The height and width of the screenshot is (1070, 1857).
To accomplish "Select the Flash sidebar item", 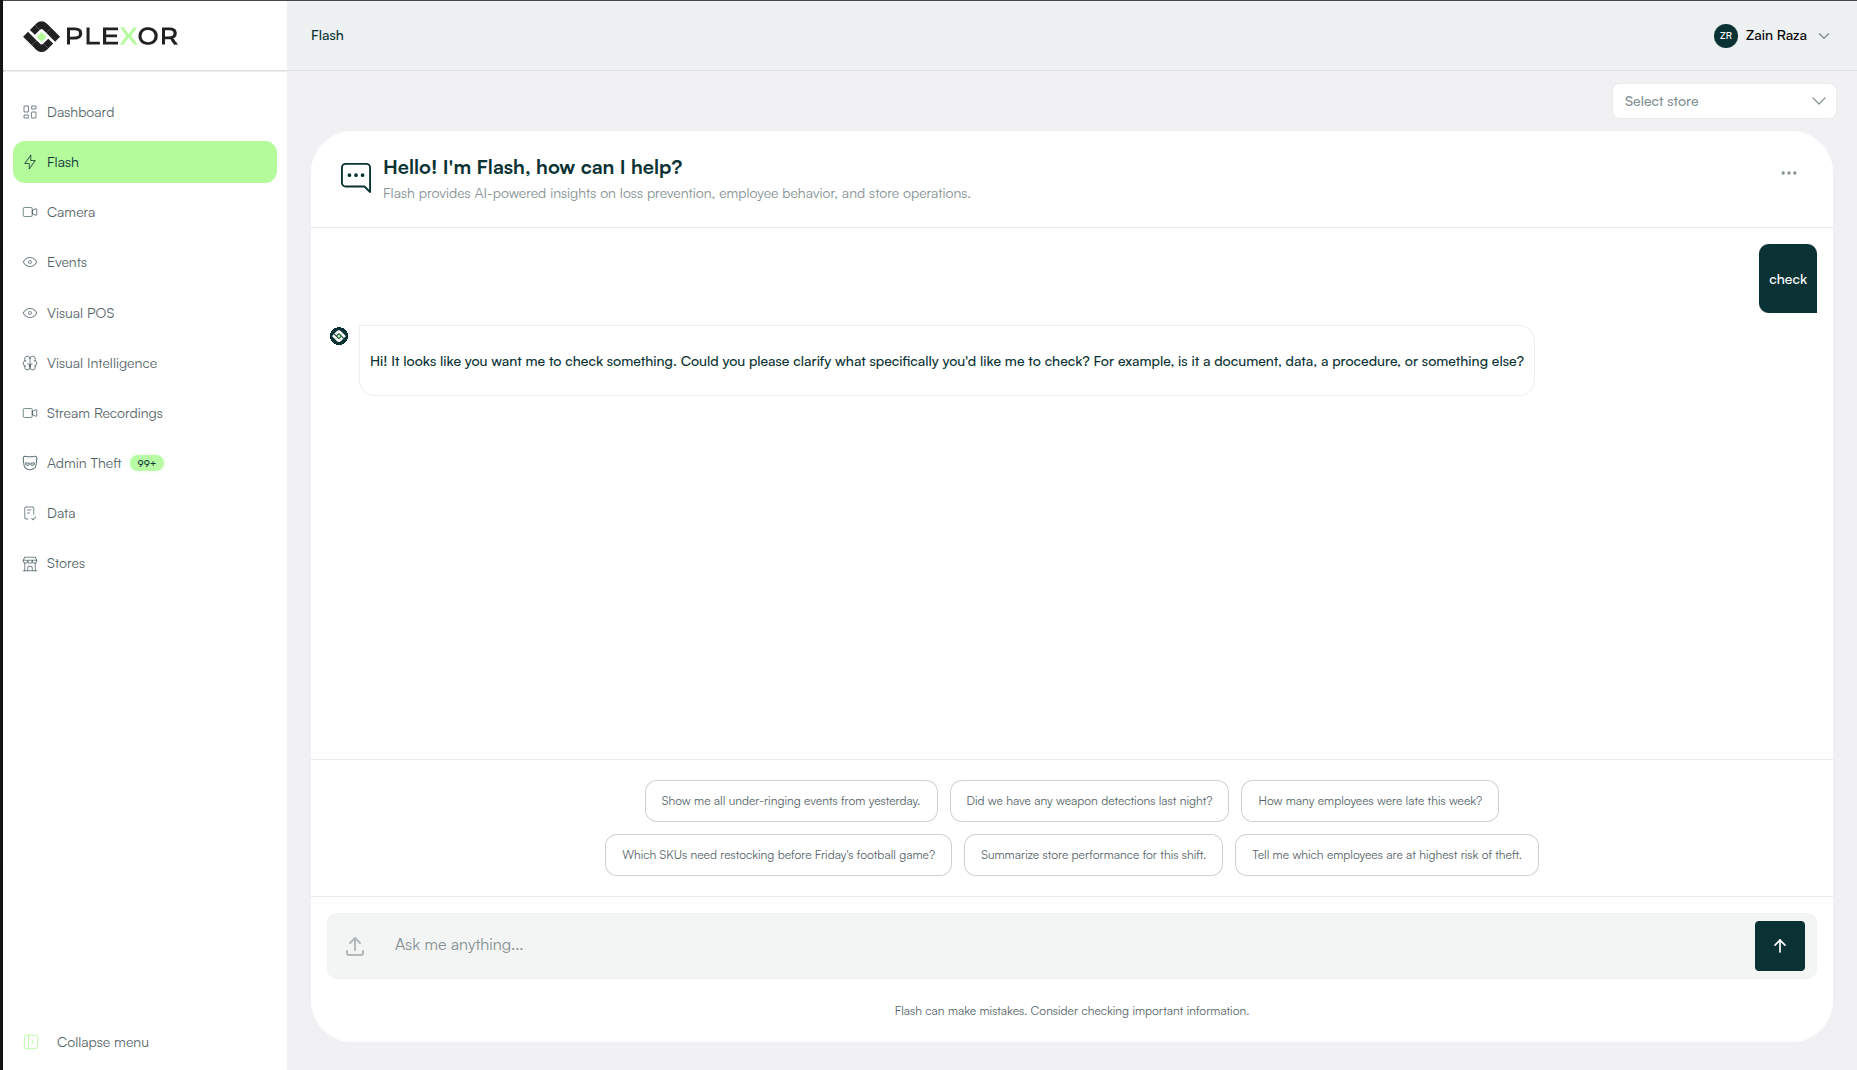I will 145,162.
